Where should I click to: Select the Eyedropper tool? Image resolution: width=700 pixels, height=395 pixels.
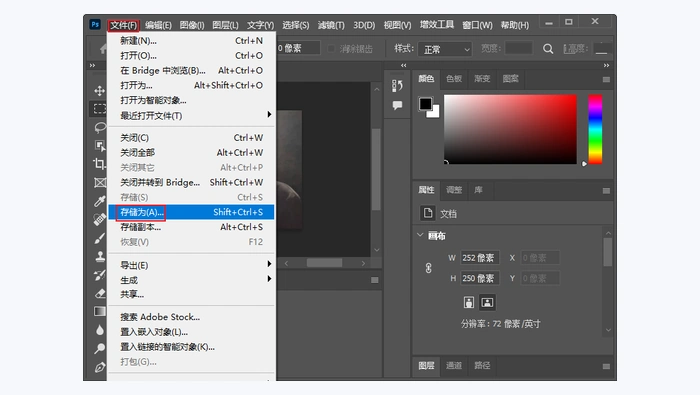100,201
